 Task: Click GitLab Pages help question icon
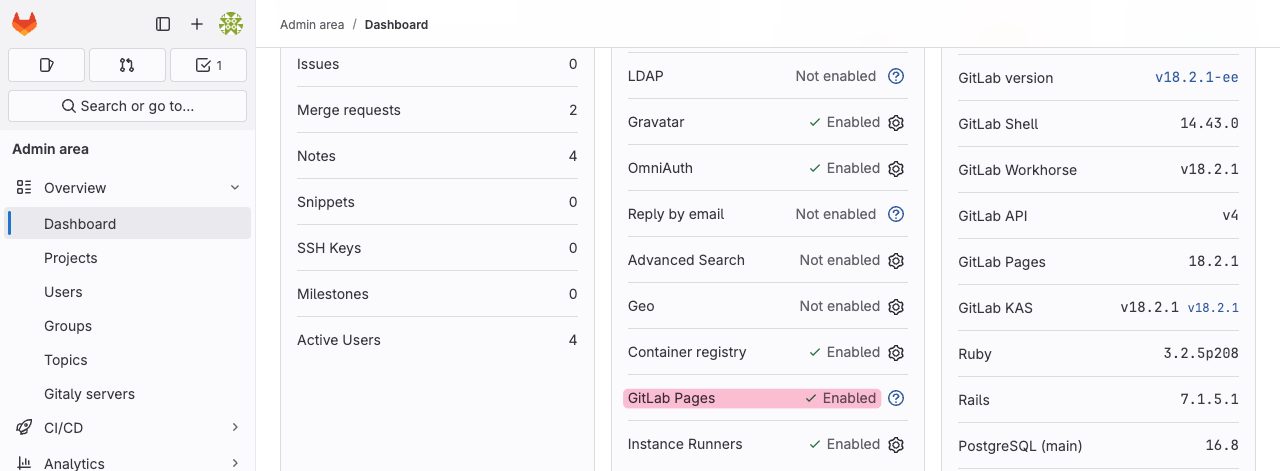coord(896,398)
